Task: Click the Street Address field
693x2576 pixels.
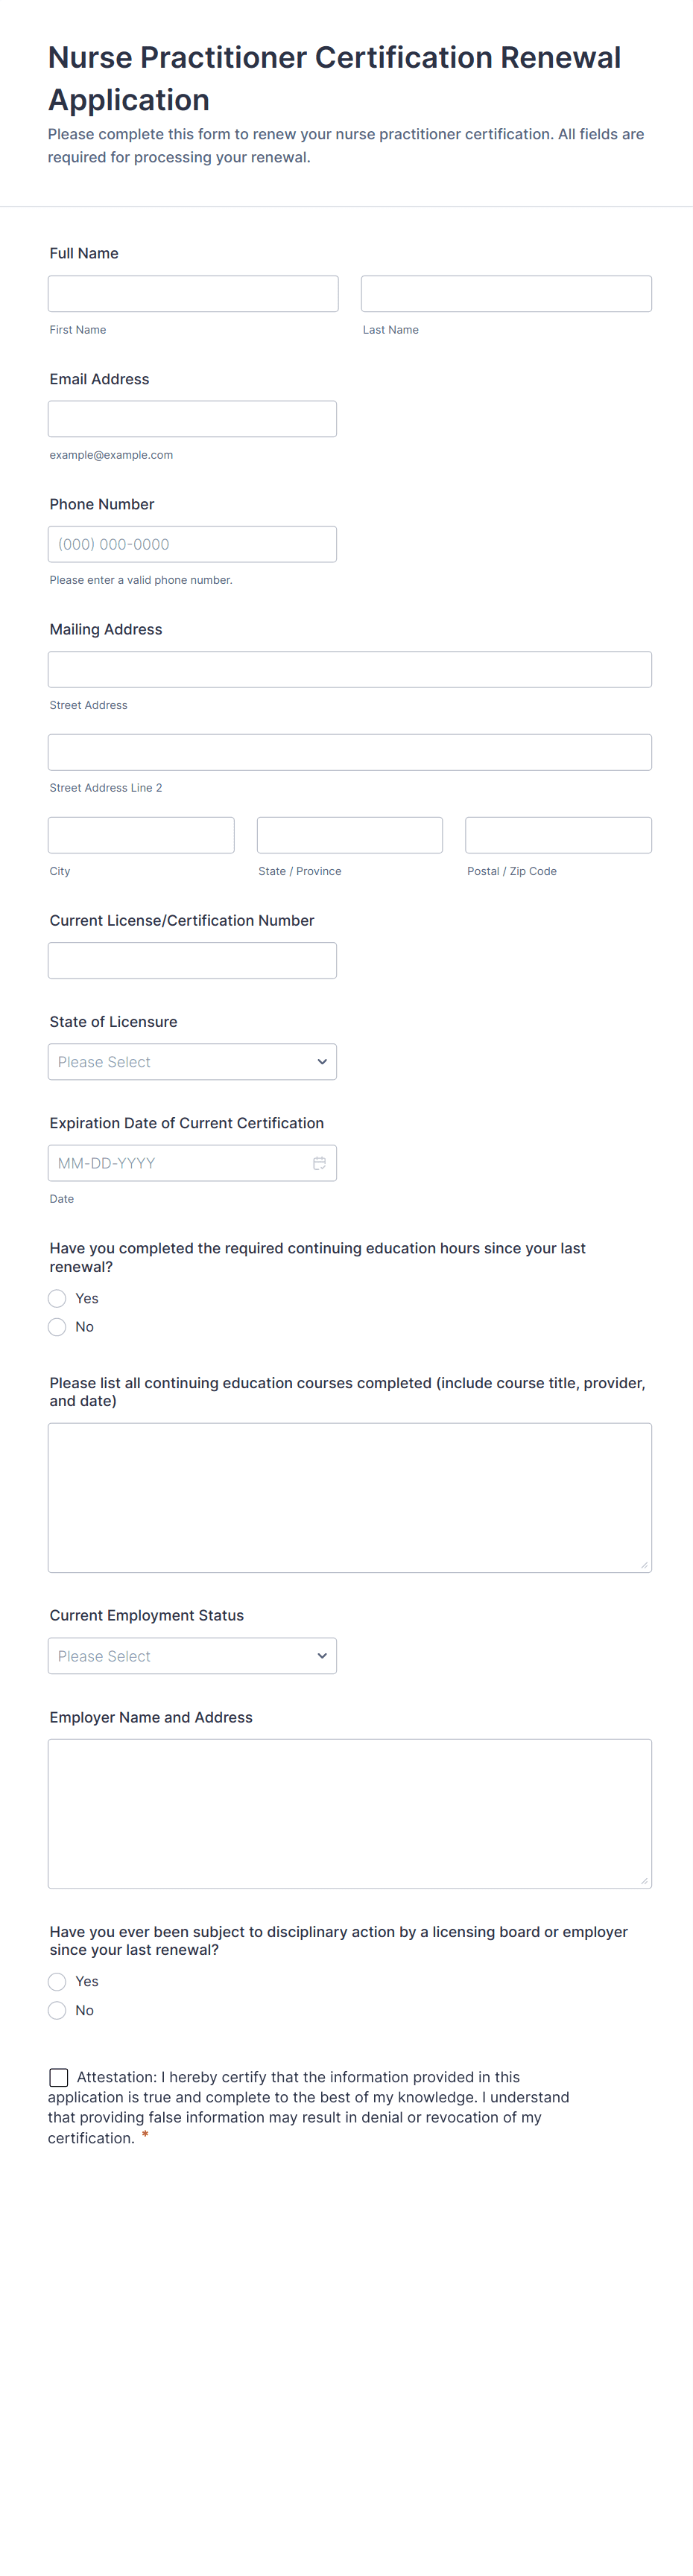Action: coord(350,670)
